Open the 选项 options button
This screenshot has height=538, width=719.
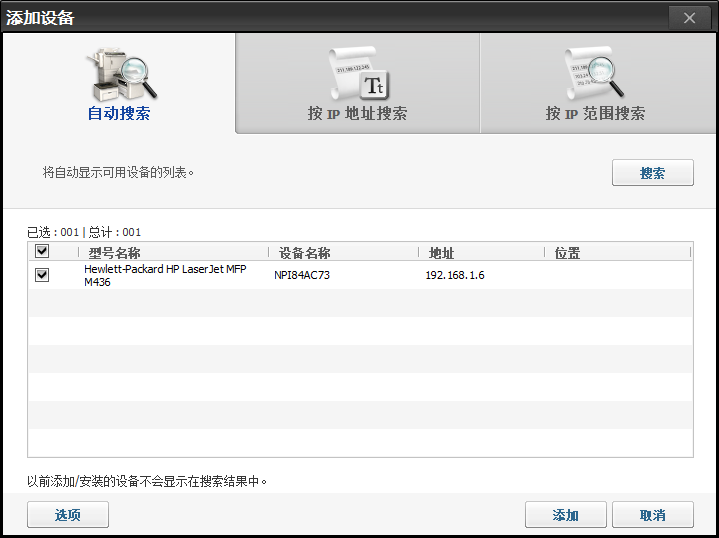[68, 515]
